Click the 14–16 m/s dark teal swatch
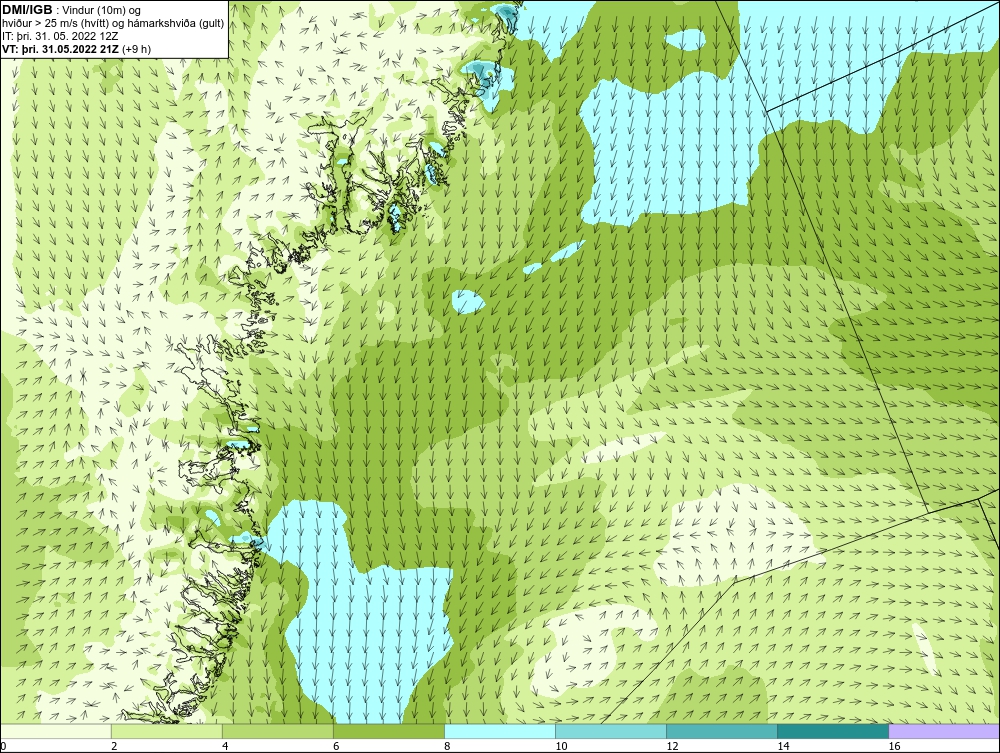The height and width of the screenshot is (753, 1000). [833, 731]
